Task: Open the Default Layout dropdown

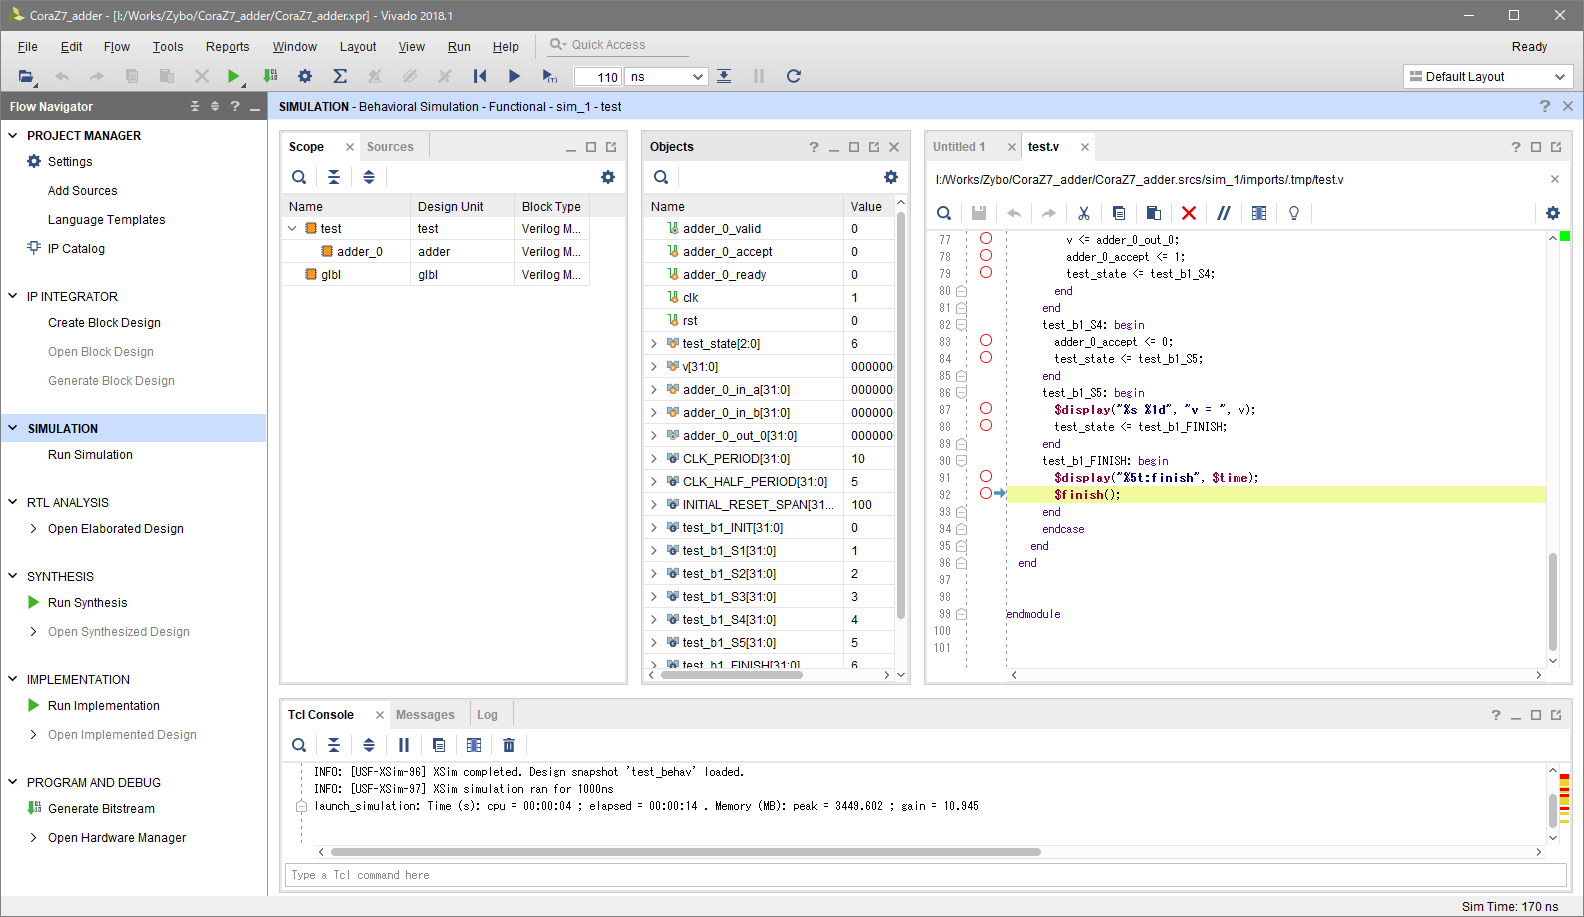Action: (x=1487, y=77)
